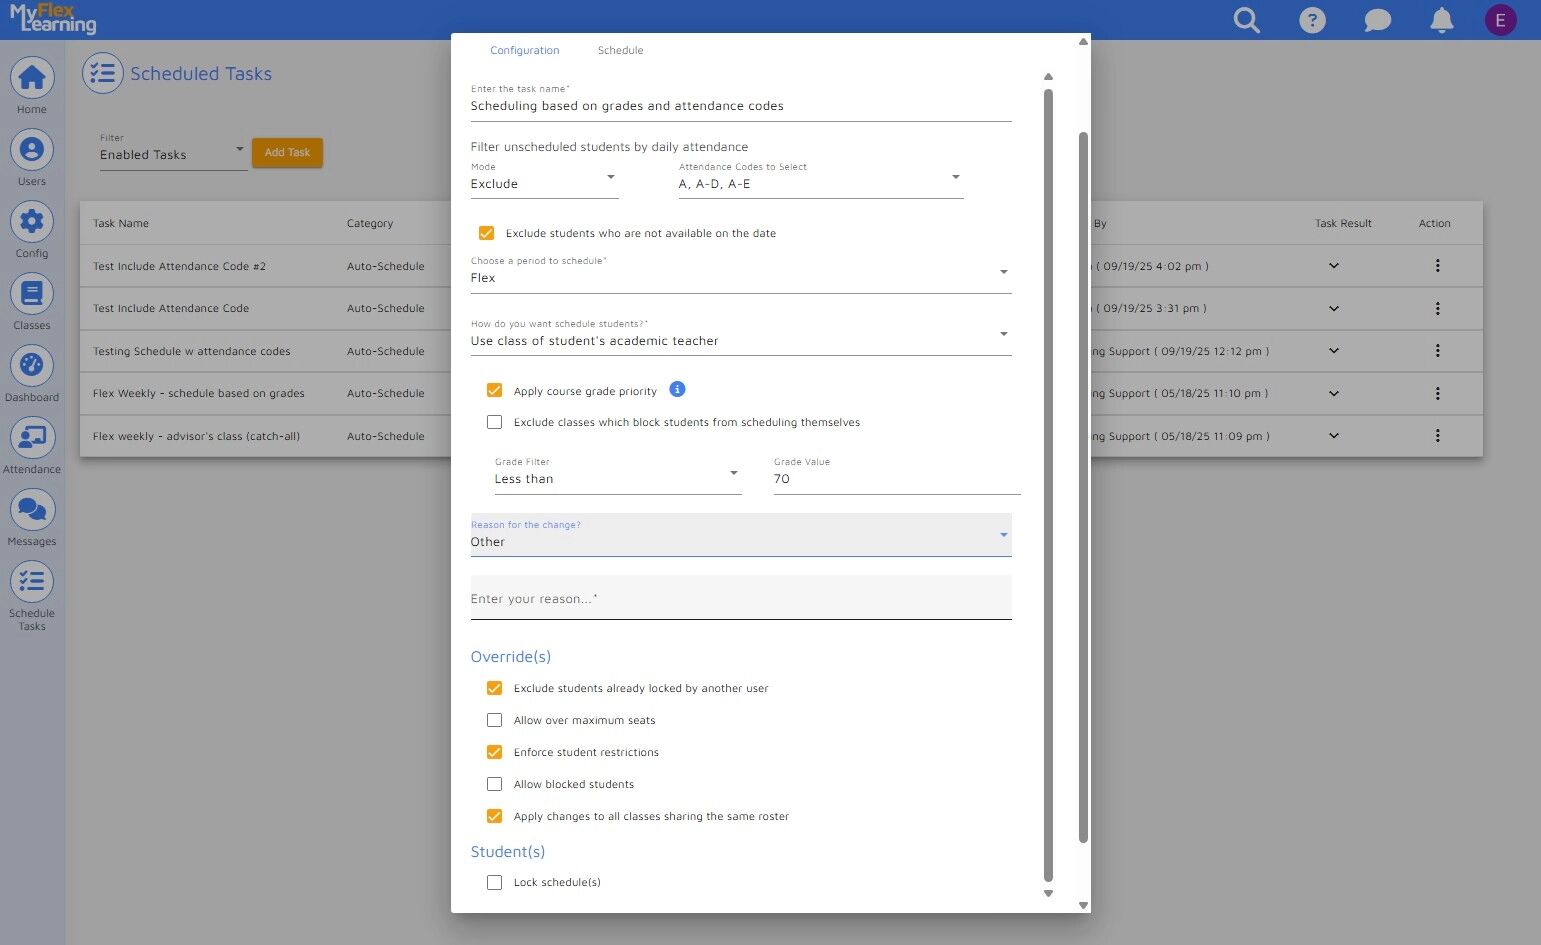Open Attendance Codes to Select dropdown
1541x945 pixels.
(x=821, y=179)
